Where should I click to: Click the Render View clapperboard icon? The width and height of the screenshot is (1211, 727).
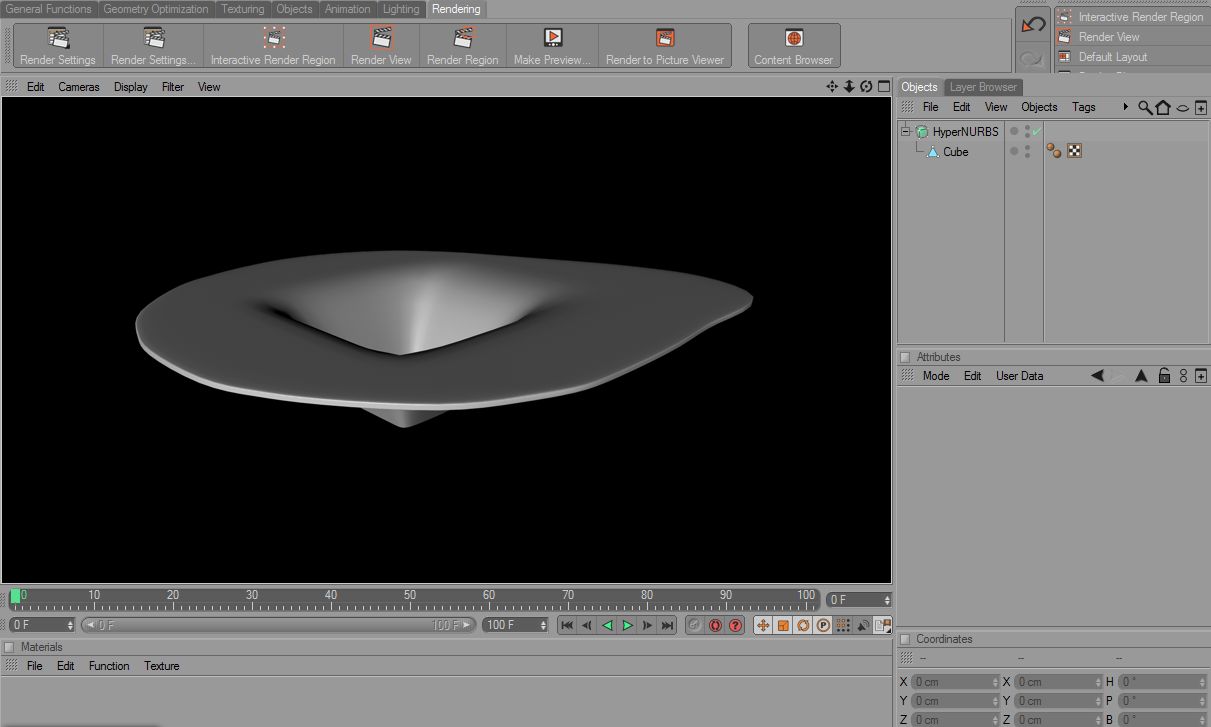point(381,39)
